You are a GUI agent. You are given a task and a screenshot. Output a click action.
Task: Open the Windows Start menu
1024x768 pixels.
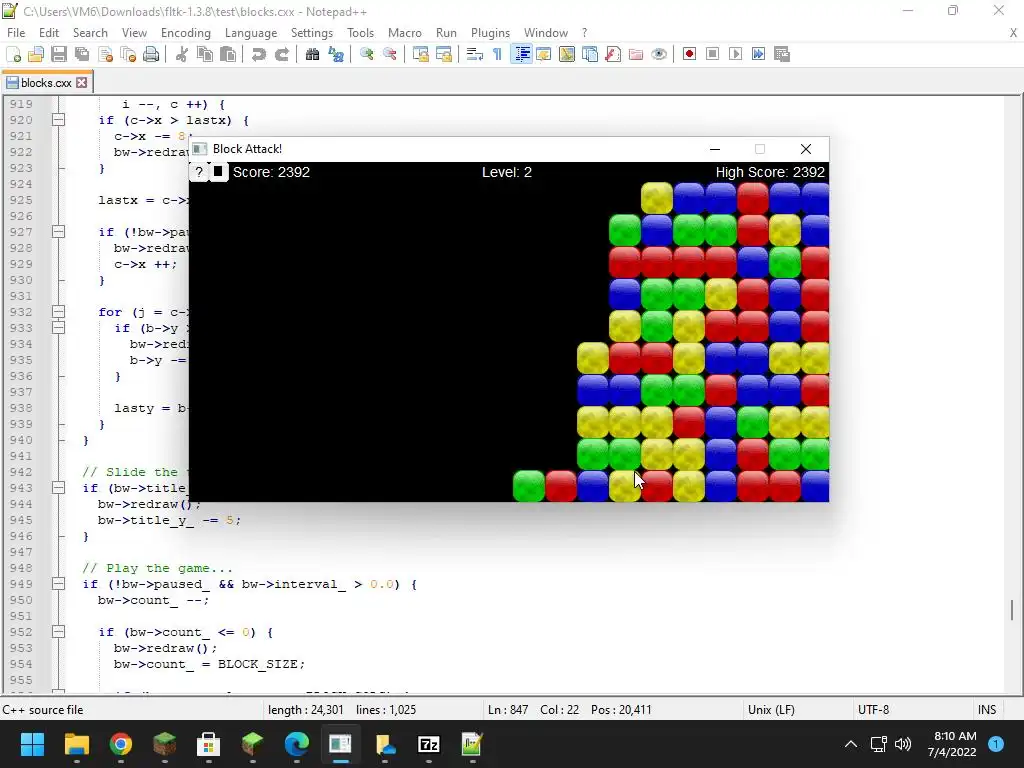32,744
